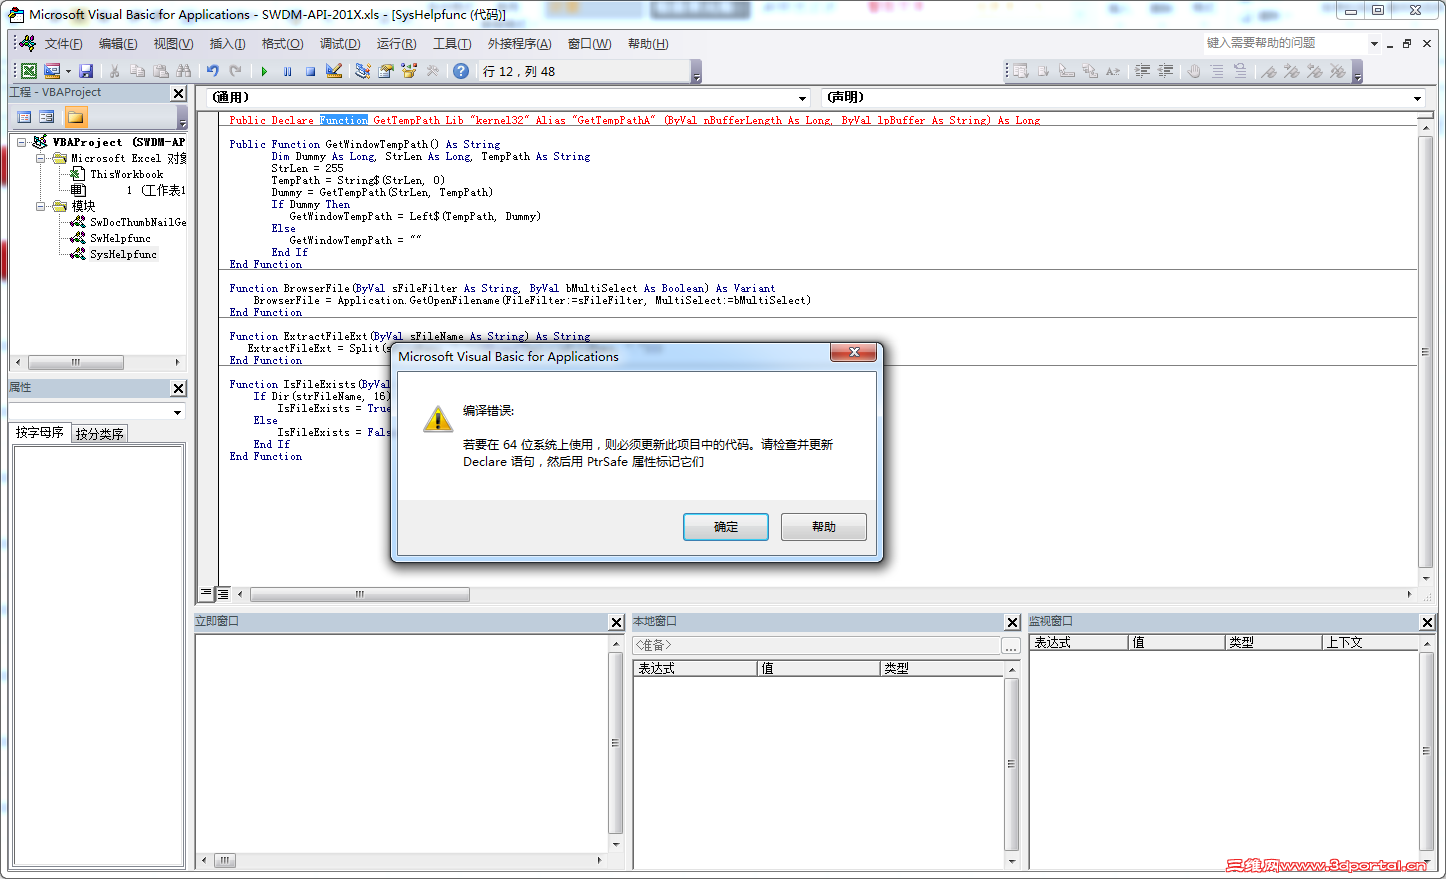This screenshot has height=879, width=1446.
Task: Click the Copy toolbar icon
Action: (138, 71)
